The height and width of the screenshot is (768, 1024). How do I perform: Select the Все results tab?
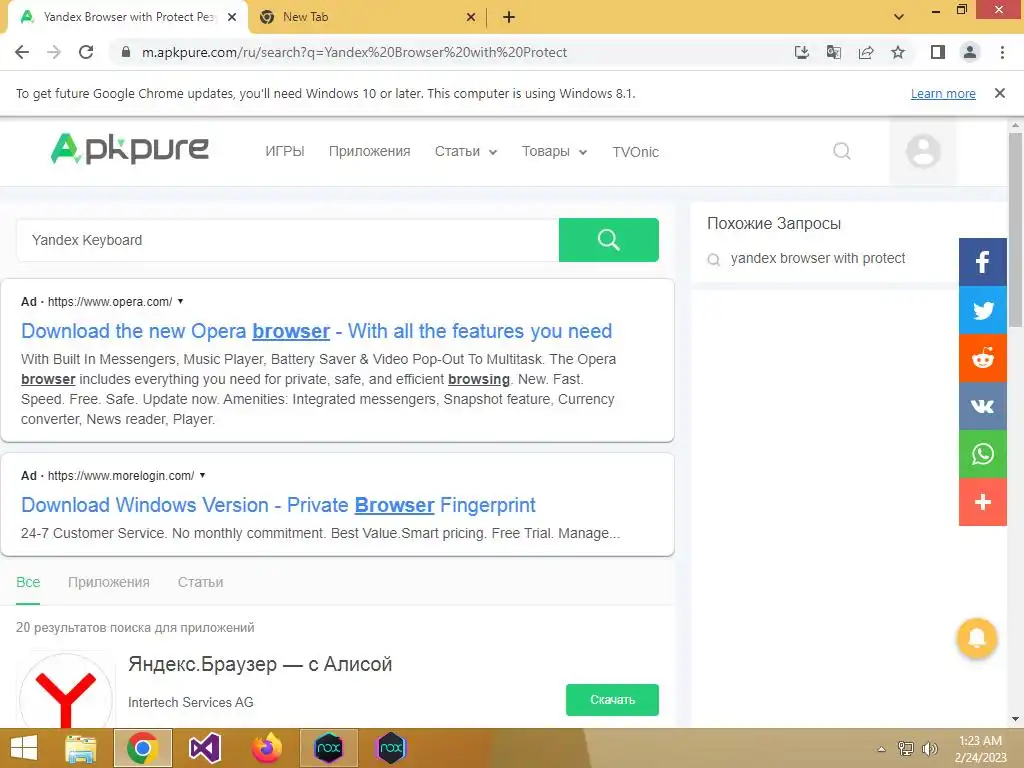[28, 582]
